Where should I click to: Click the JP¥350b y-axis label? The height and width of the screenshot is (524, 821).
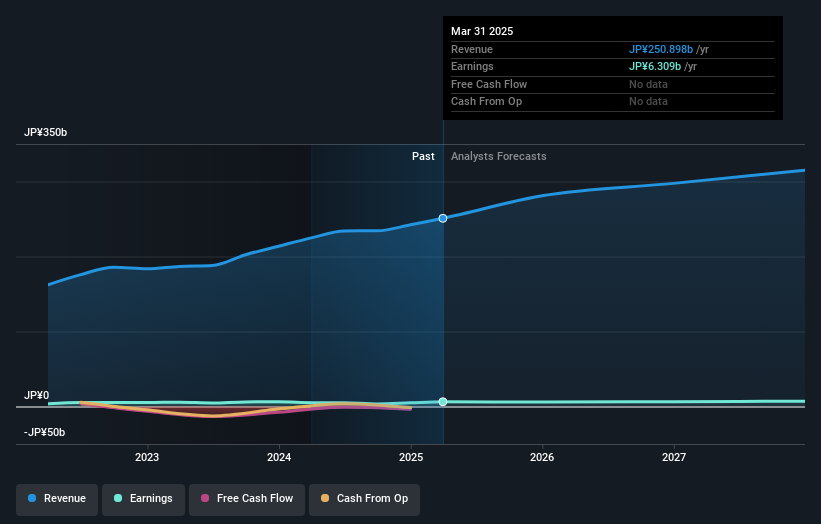(46, 132)
